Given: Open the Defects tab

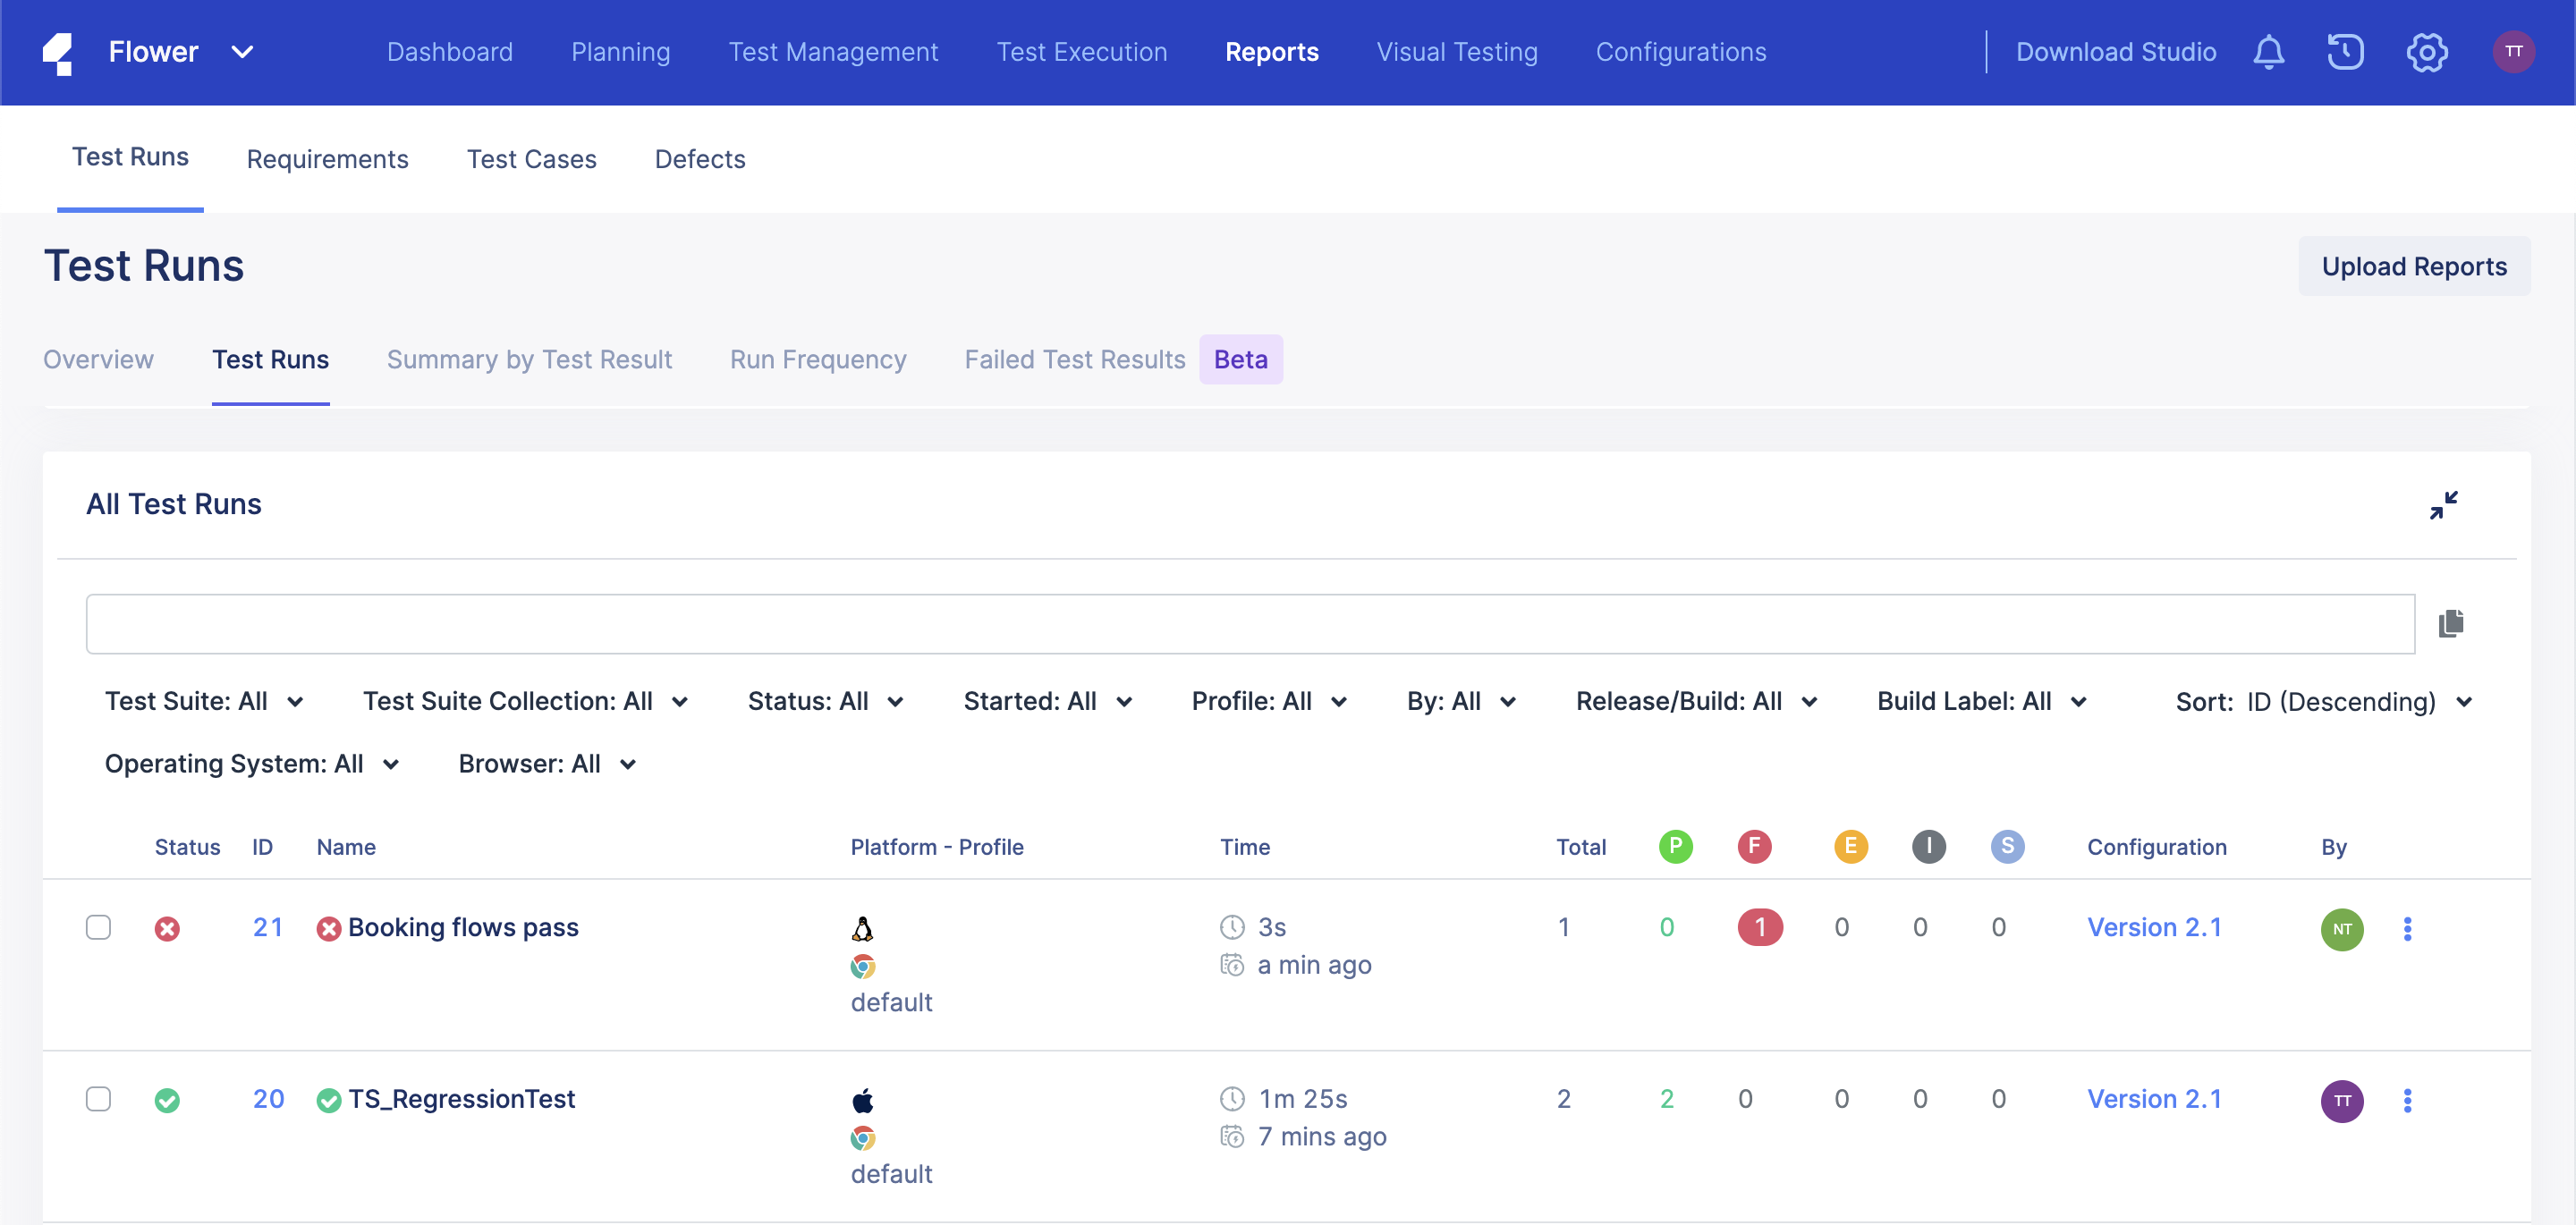Looking at the screenshot, I should 699,159.
